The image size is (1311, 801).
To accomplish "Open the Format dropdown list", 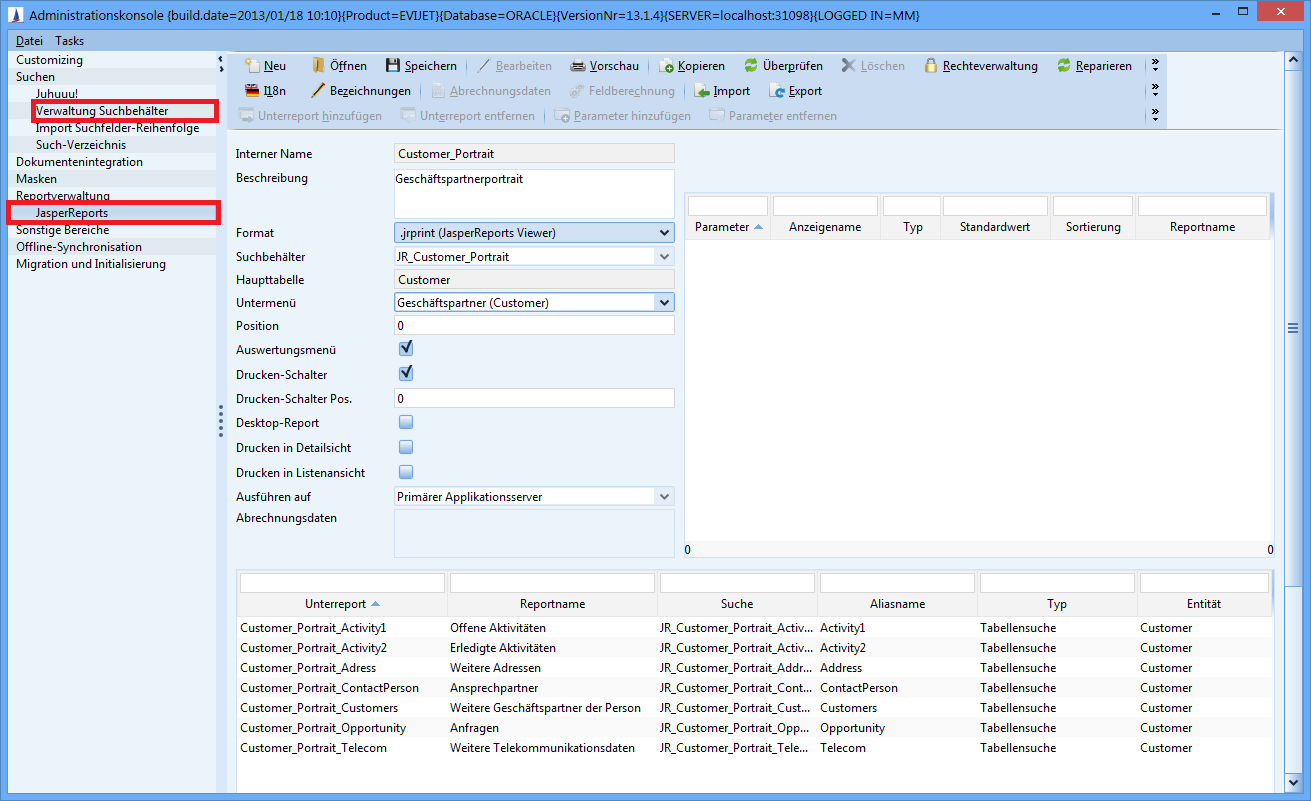I will point(664,233).
